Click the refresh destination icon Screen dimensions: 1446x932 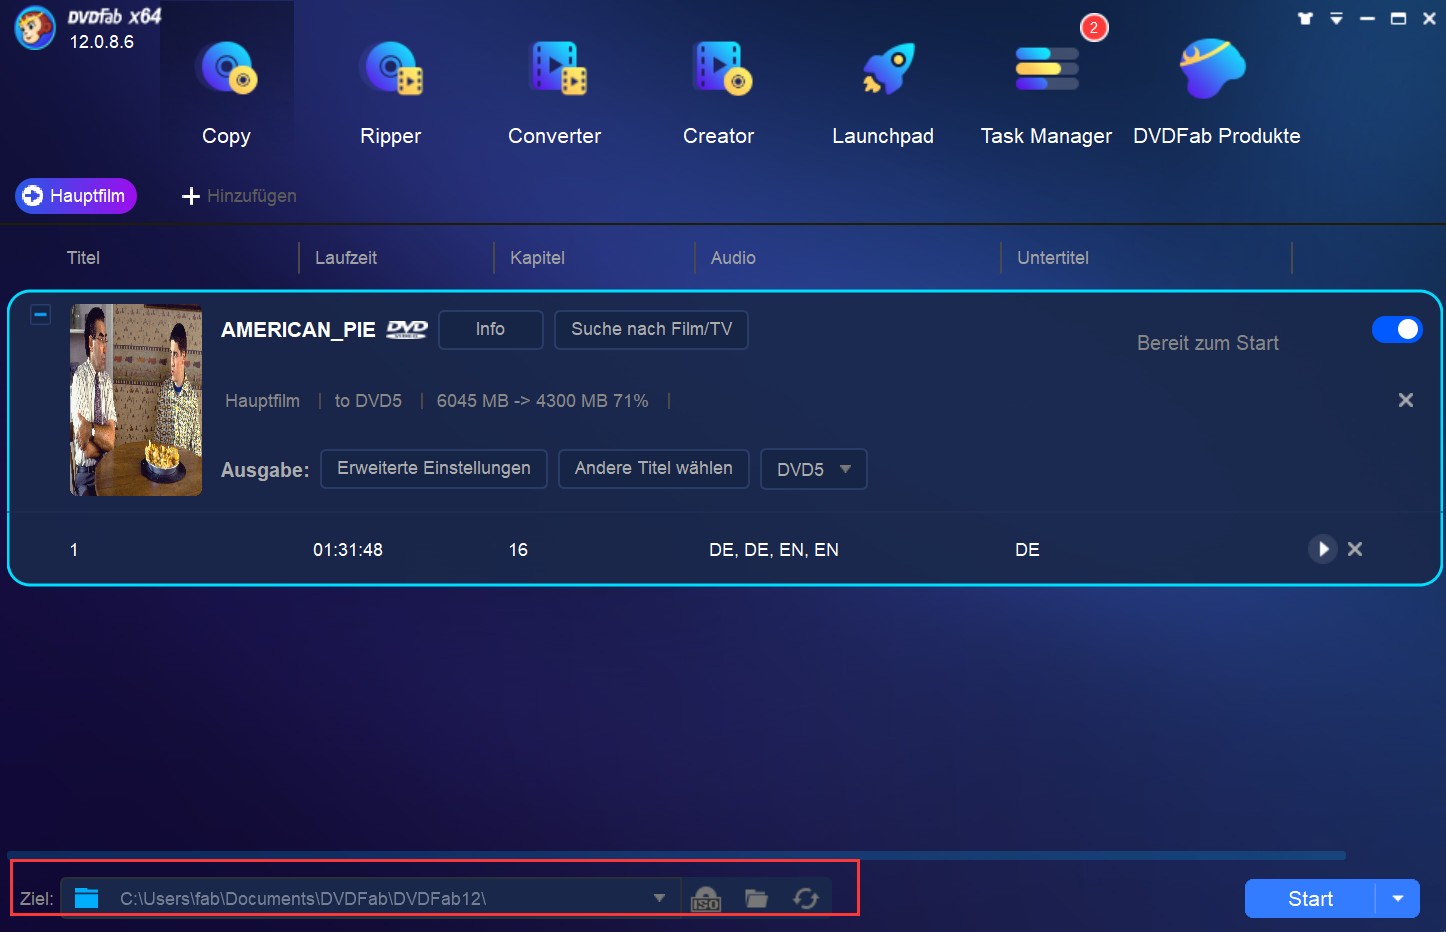[806, 898]
